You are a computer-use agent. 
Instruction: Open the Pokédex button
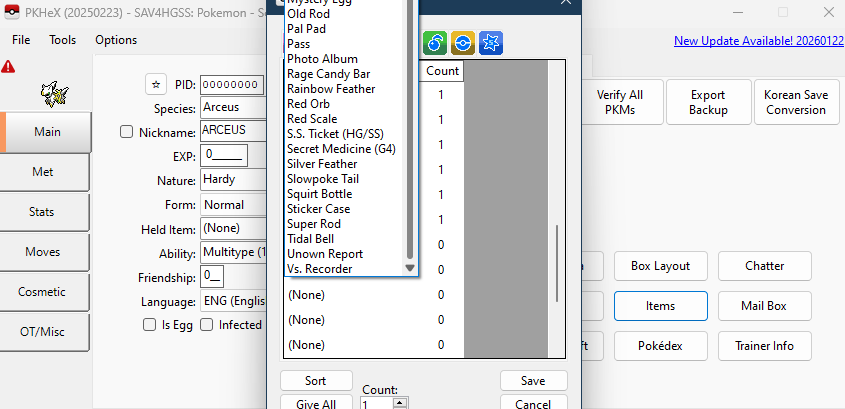click(x=661, y=345)
